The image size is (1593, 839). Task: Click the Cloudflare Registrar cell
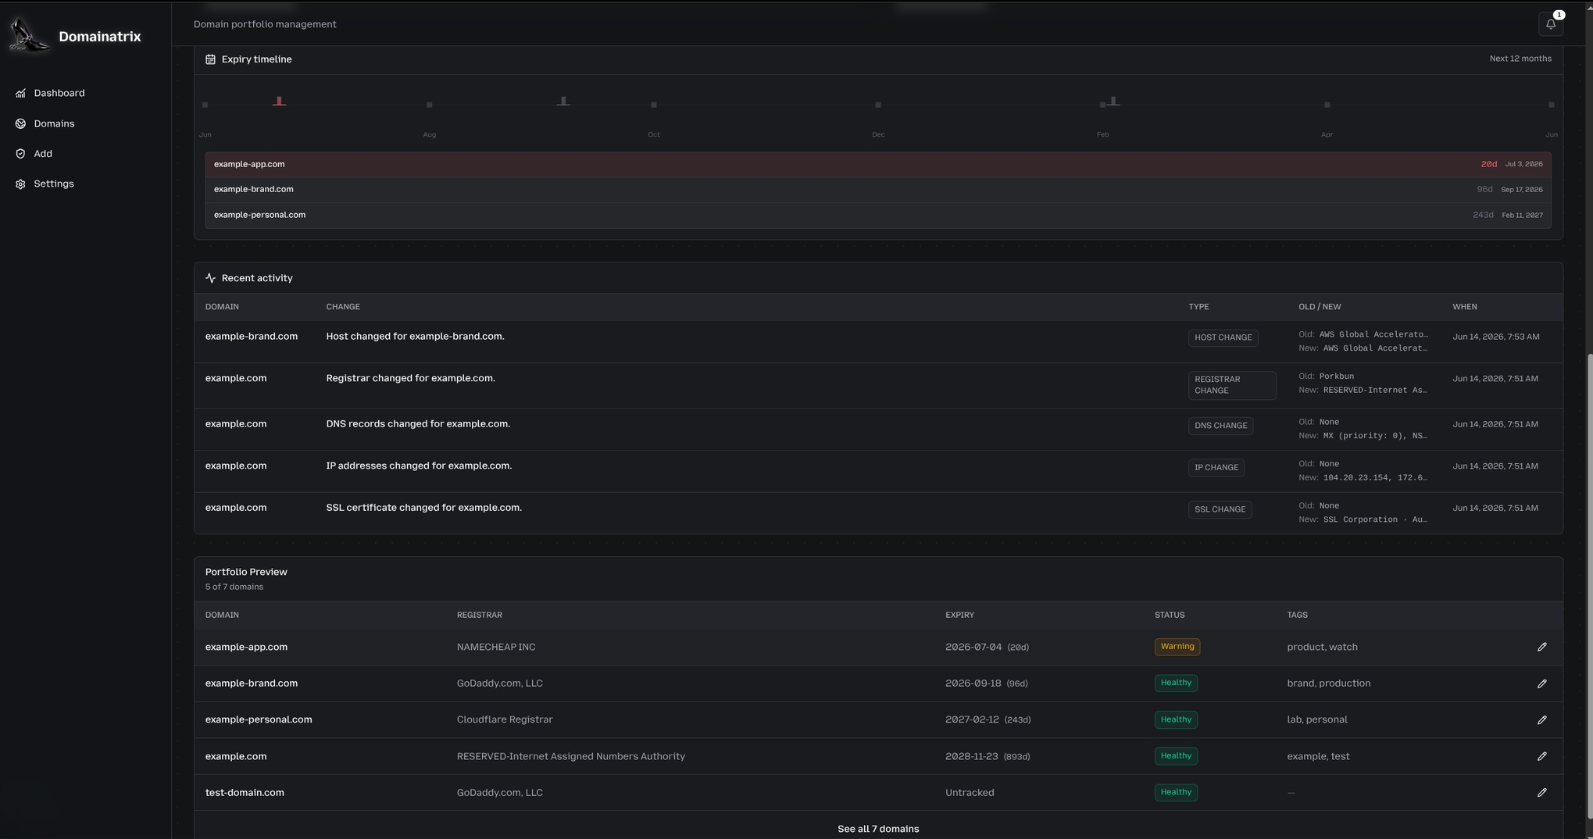pyautogui.click(x=505, y=720)
